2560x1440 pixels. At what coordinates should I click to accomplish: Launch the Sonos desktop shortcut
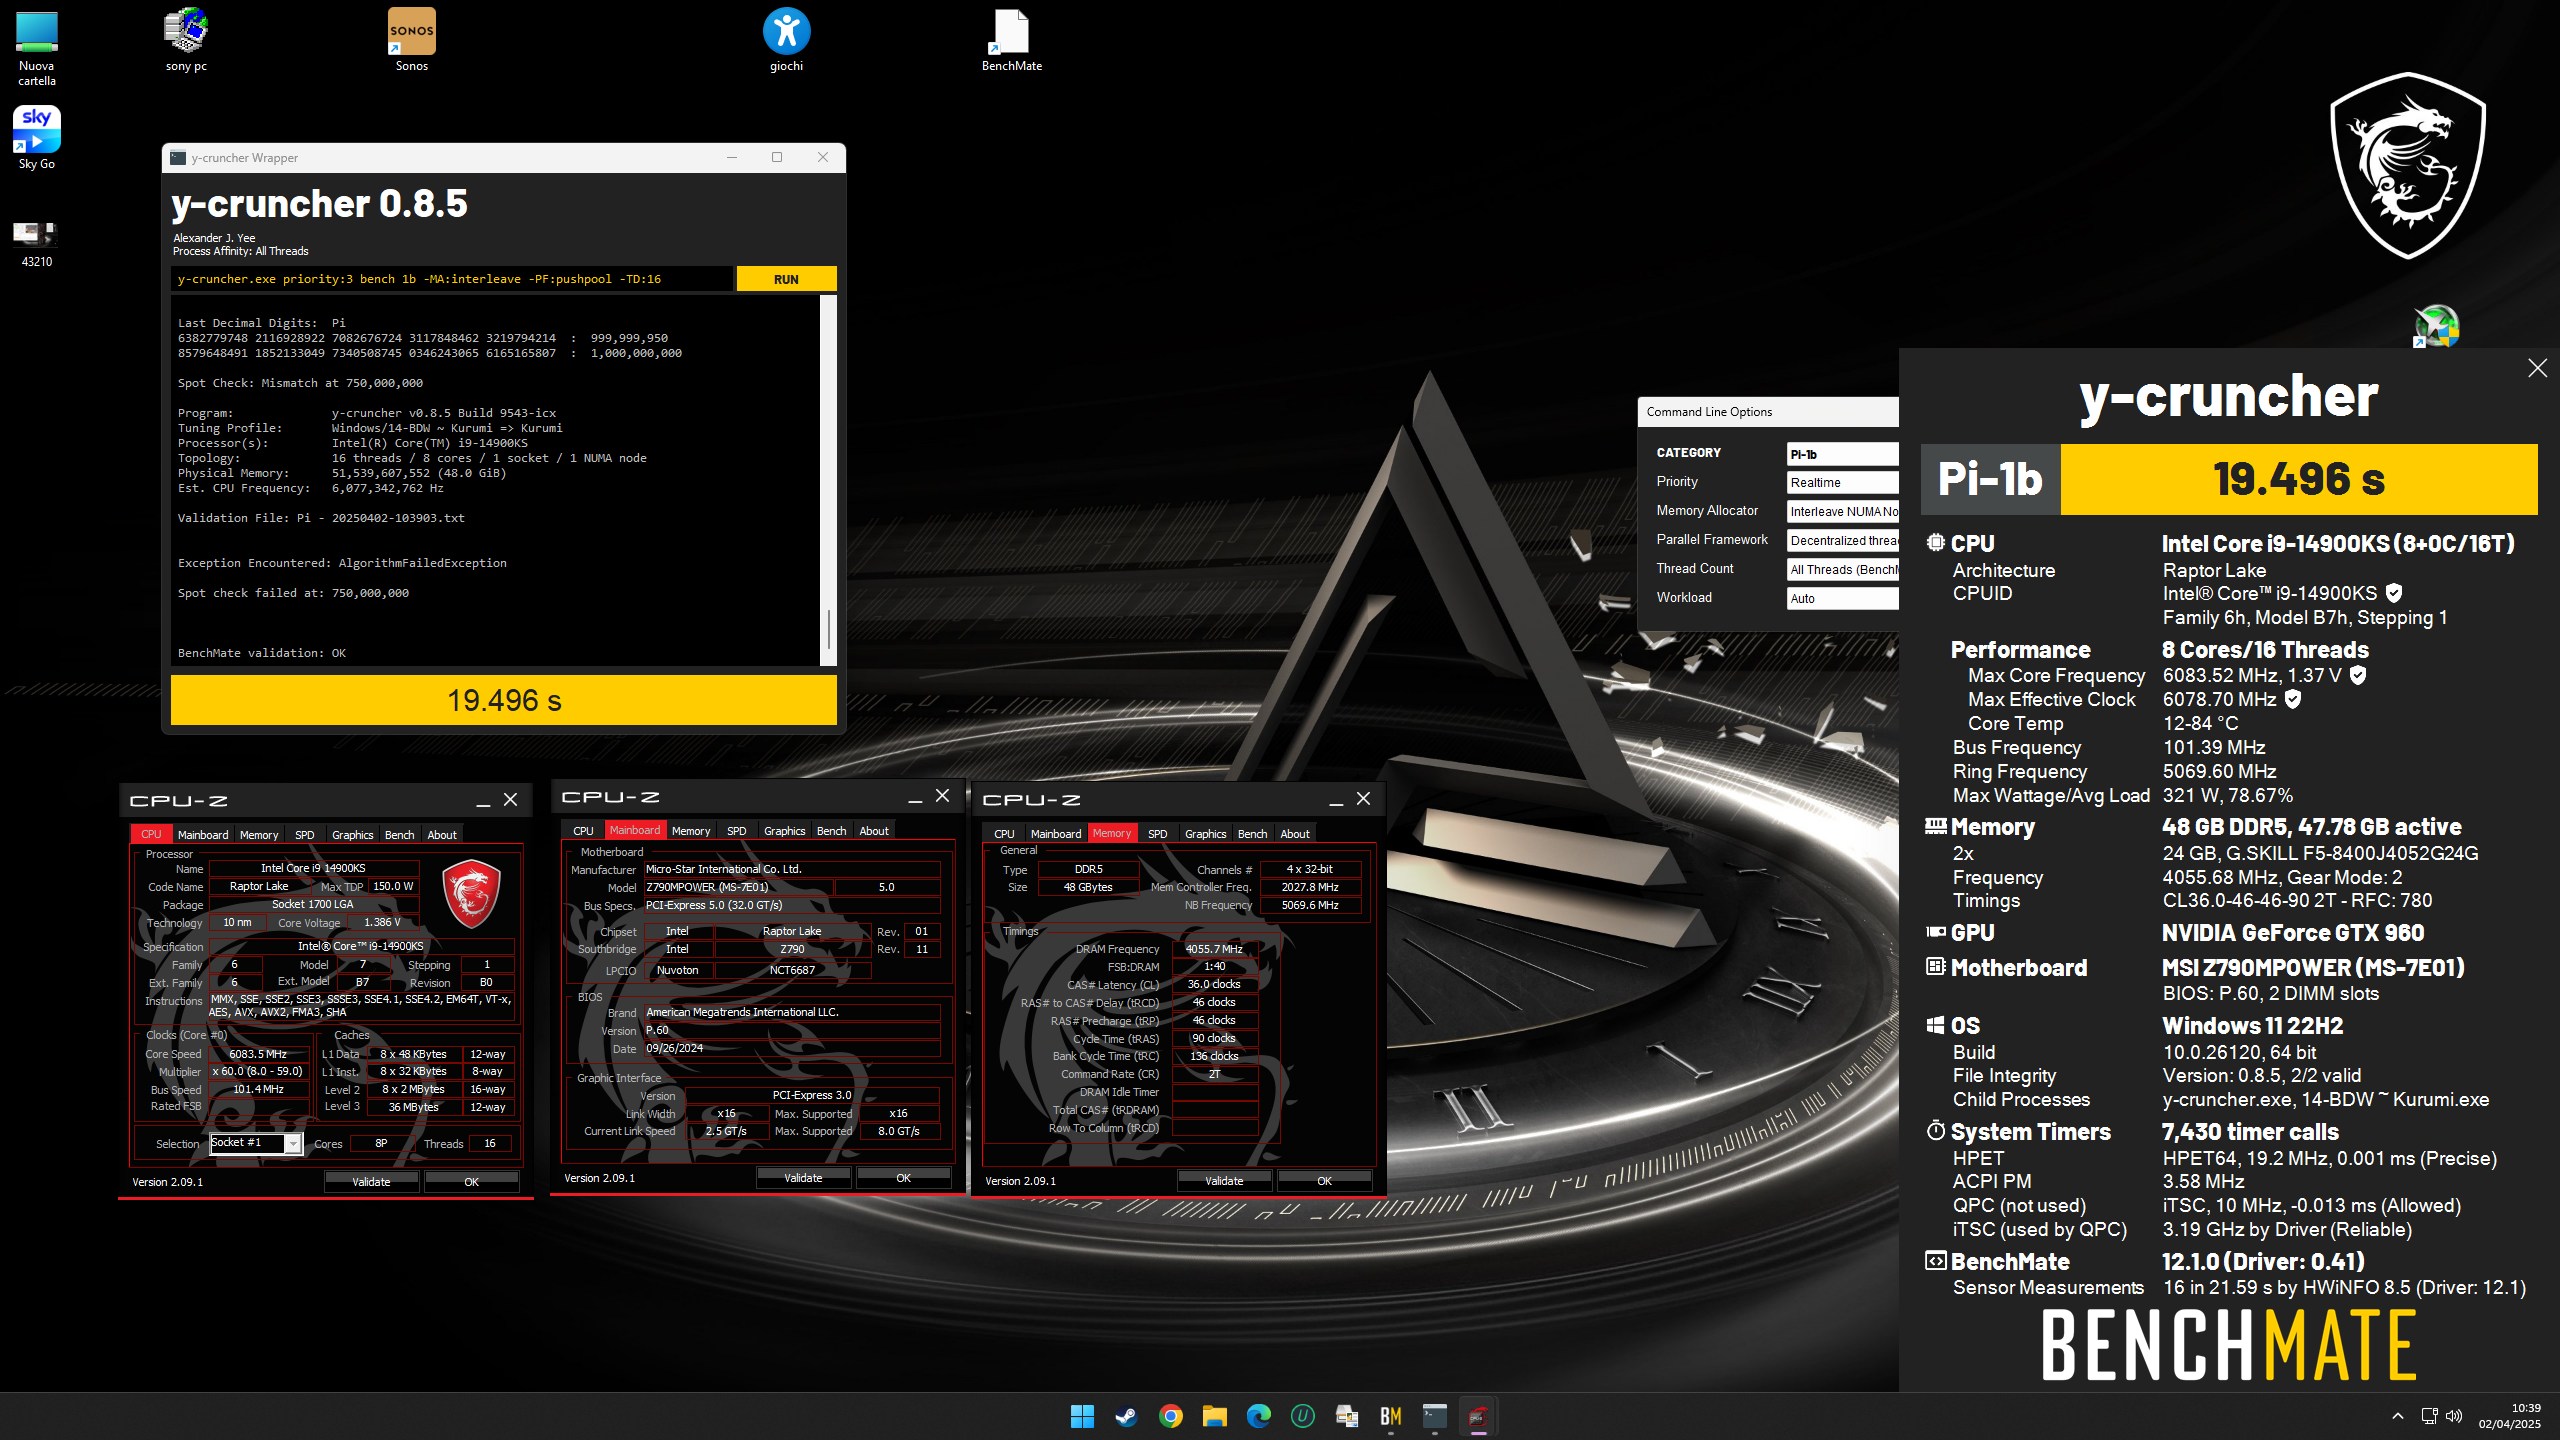pos(411,41)
